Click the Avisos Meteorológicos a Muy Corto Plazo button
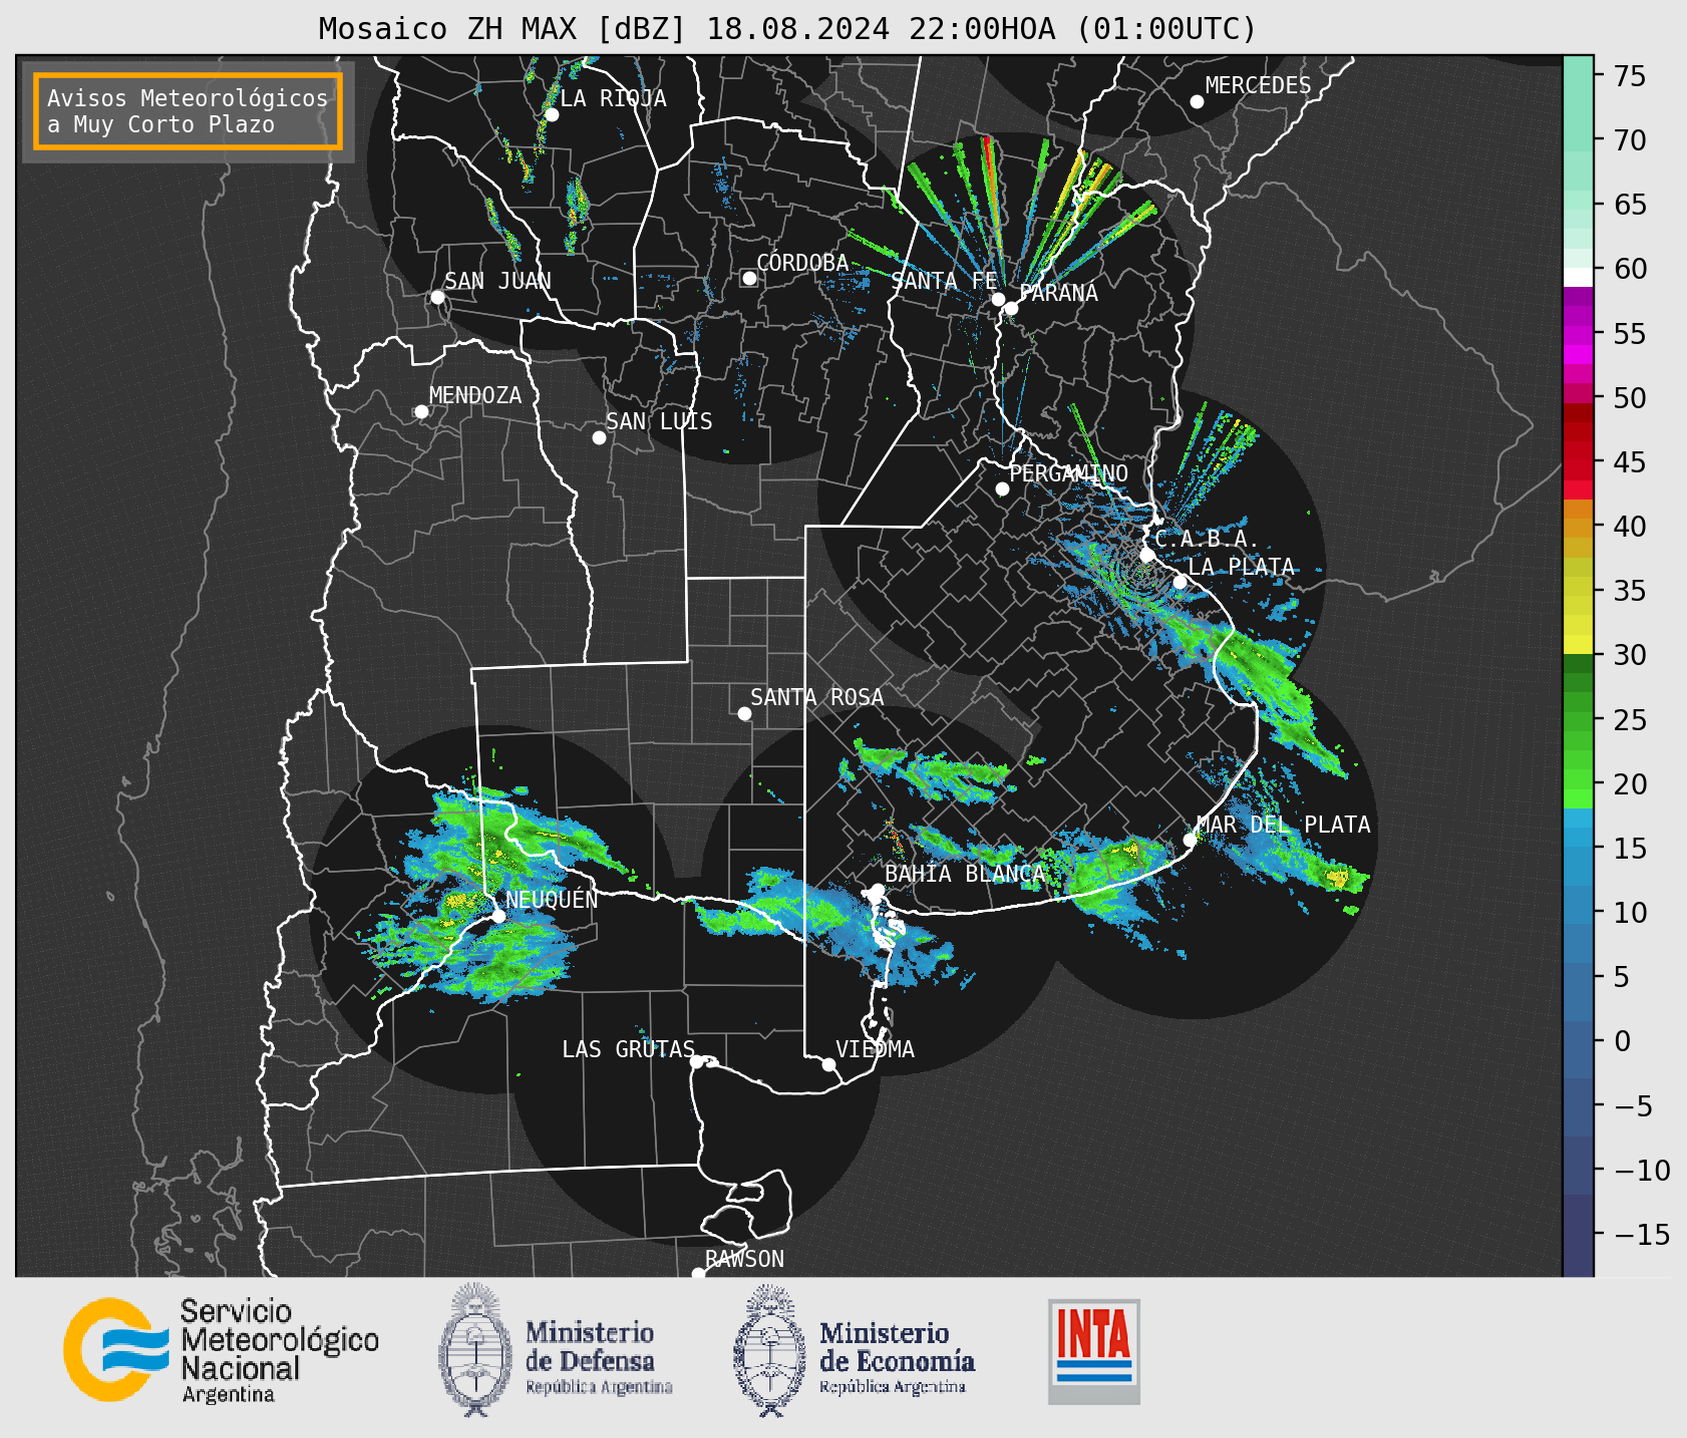1687x1438 pixels. point(188,111)
